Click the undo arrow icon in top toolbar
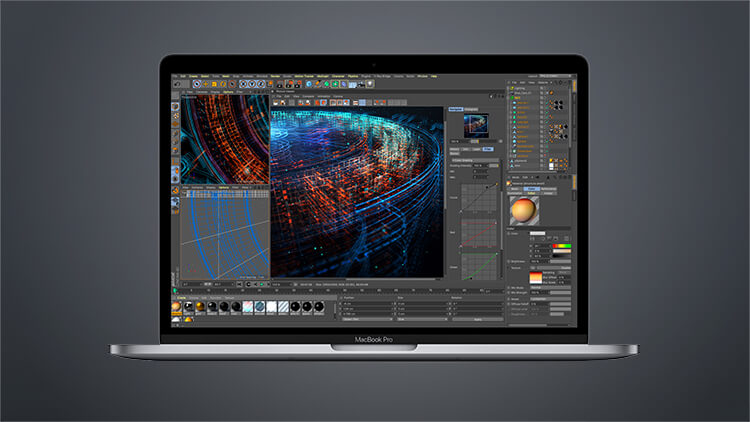The height and width of the screenshot is (422, 750). [176, 85]
